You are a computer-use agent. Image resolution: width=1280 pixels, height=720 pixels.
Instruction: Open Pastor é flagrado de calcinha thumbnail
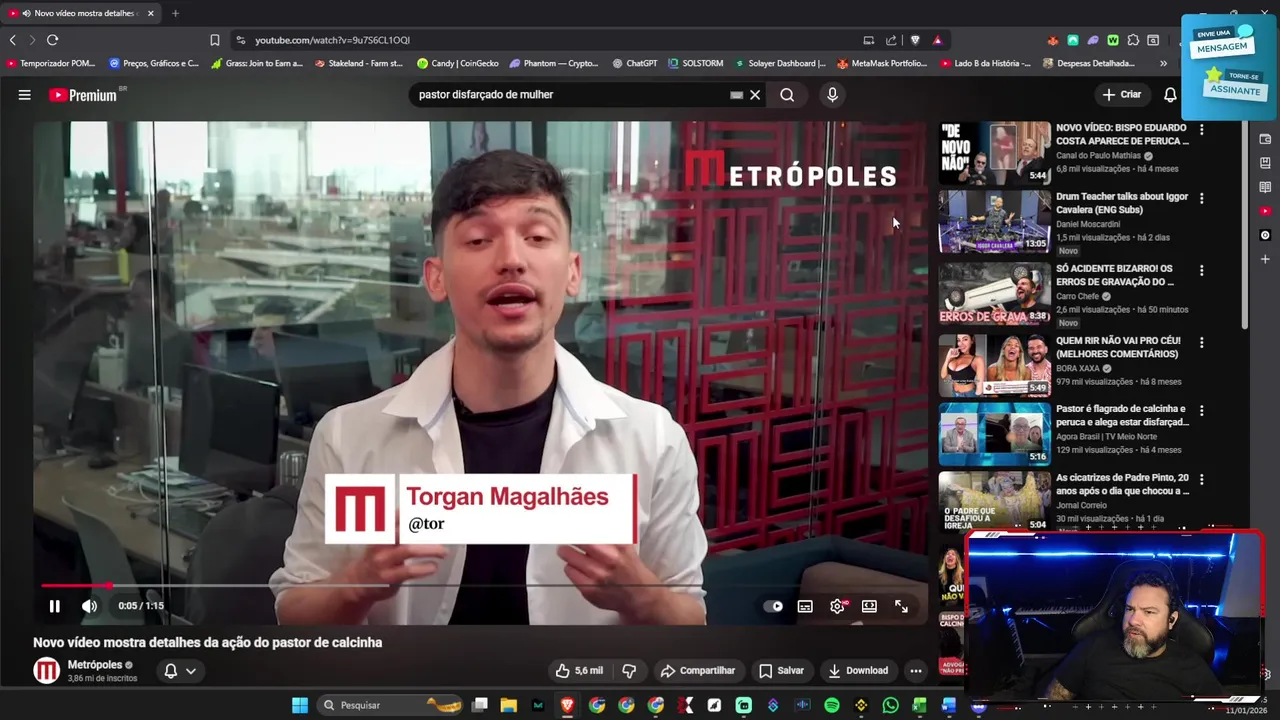995,434
